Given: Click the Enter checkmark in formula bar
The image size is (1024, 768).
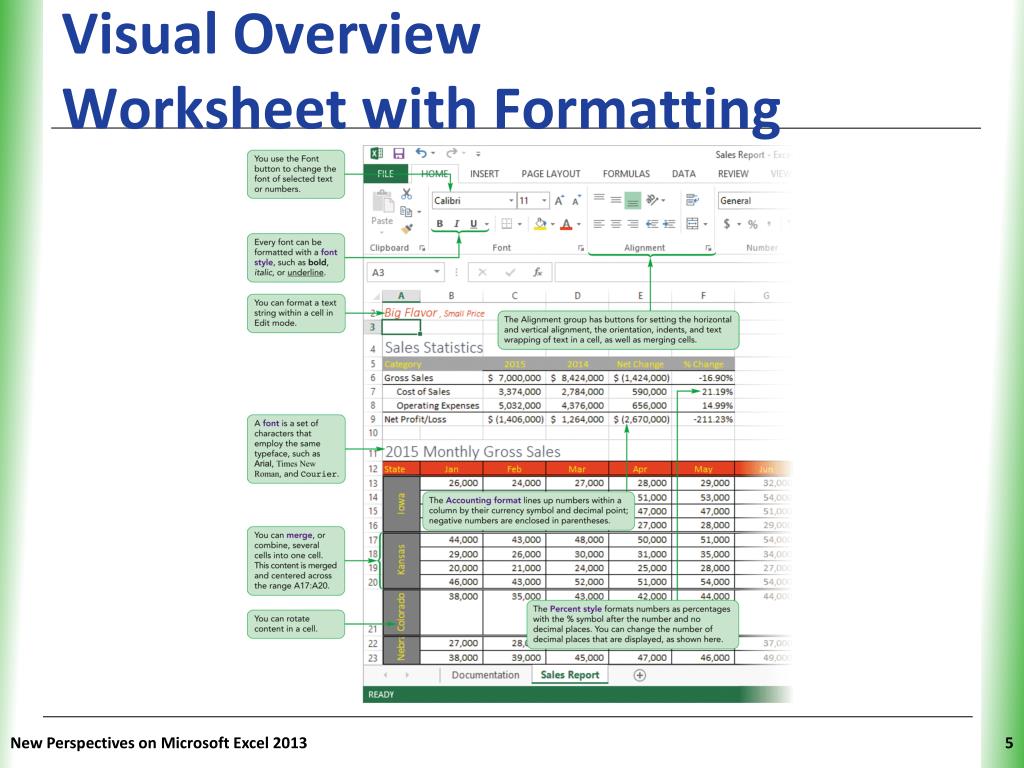Looking at the screenshot, I should [x=510, y=272].
